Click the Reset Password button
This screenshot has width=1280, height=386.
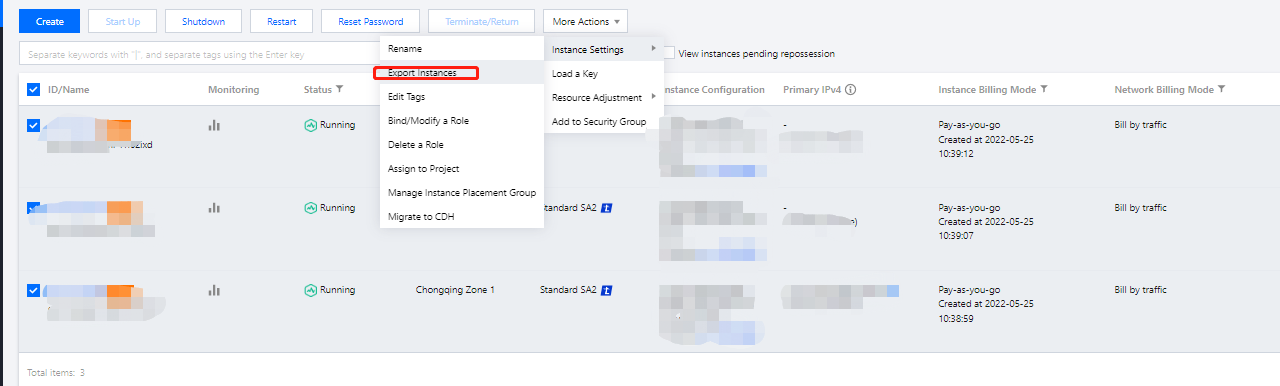coord(370,21)
